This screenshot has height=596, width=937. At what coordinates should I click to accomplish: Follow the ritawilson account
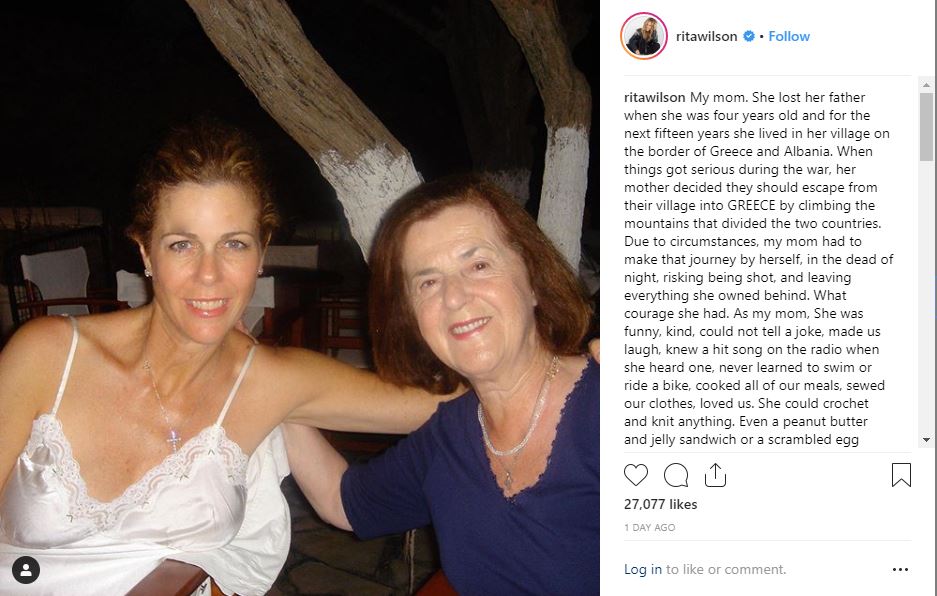[789, 37]
